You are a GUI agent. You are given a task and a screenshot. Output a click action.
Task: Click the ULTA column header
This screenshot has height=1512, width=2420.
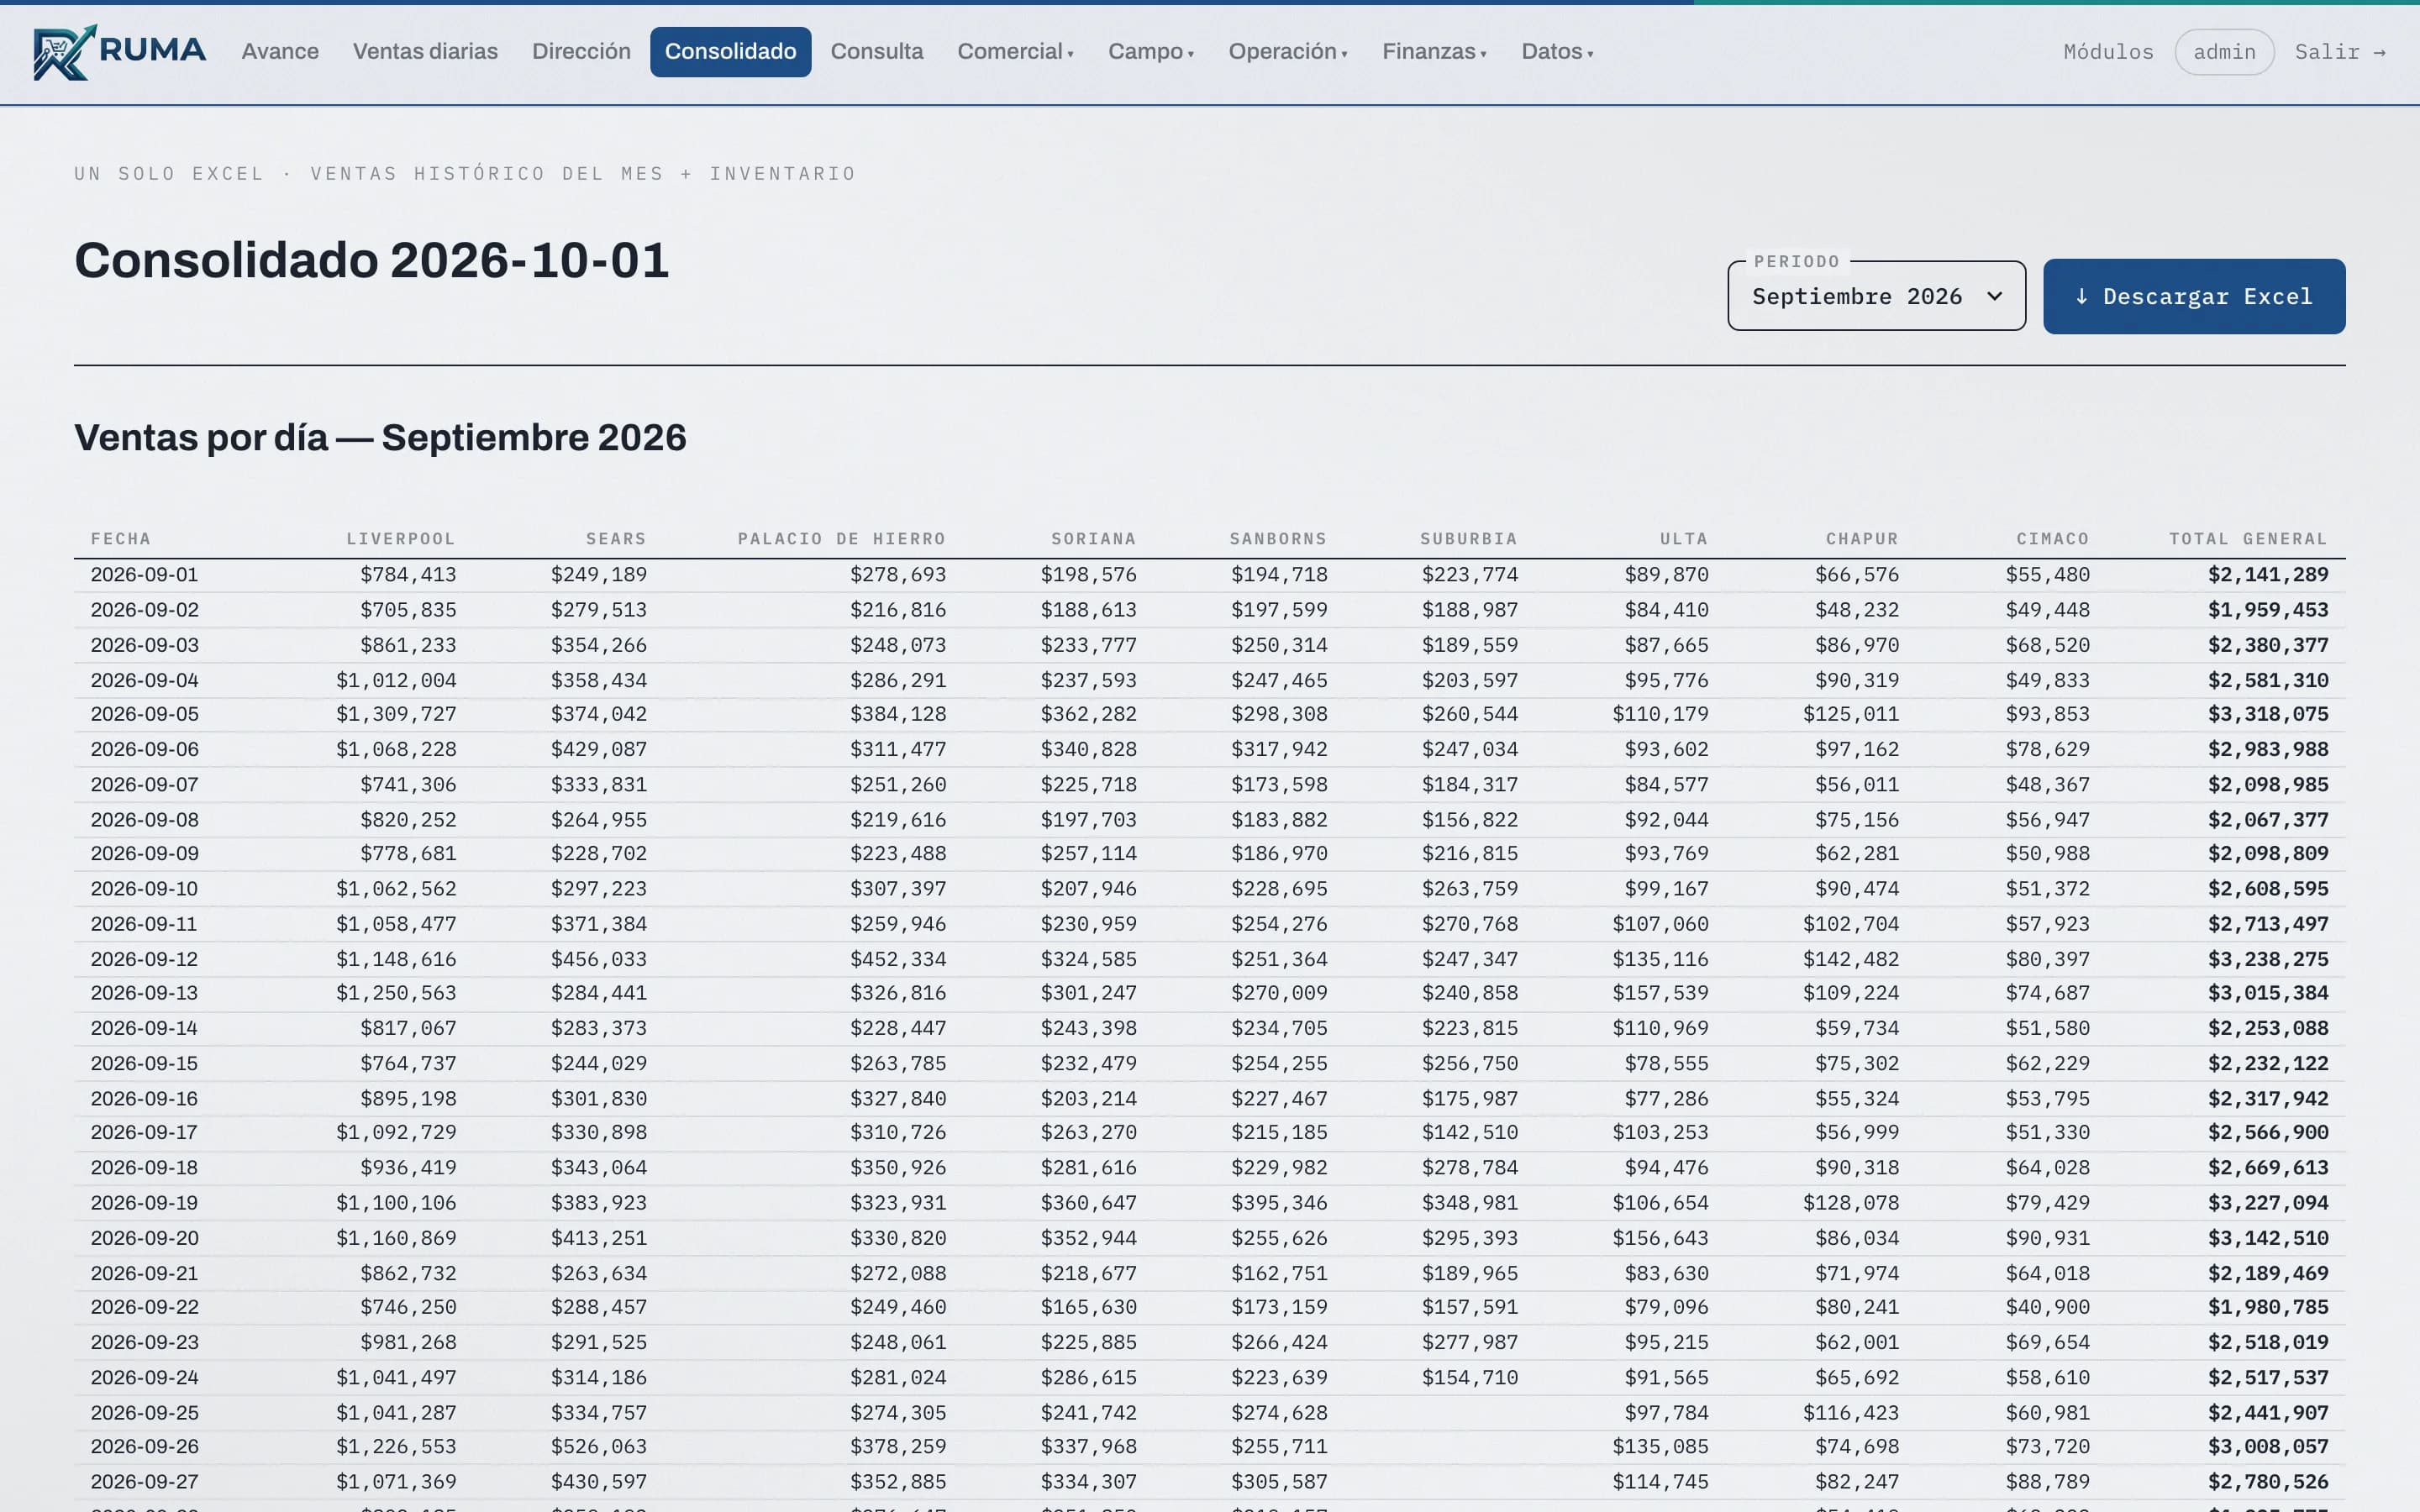pyautogui.click(x=1684, y=539)
